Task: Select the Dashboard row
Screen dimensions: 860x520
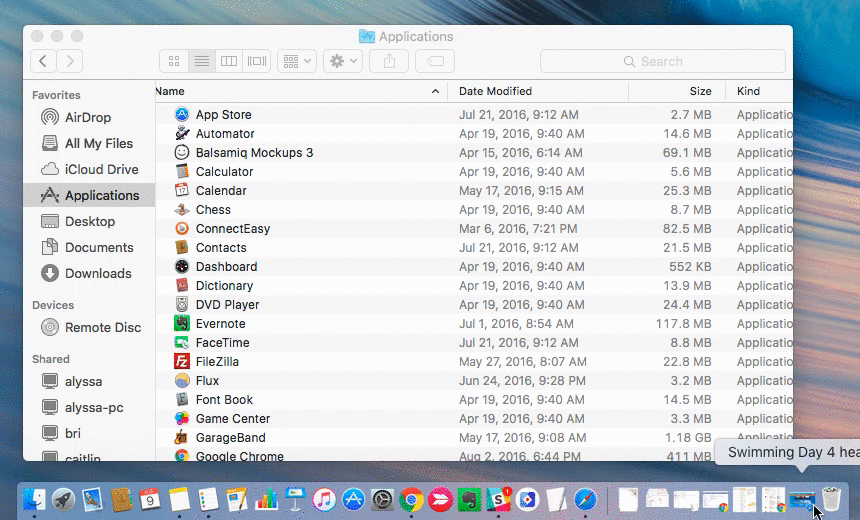Action: pyautogui.click(x=474, y=267)
